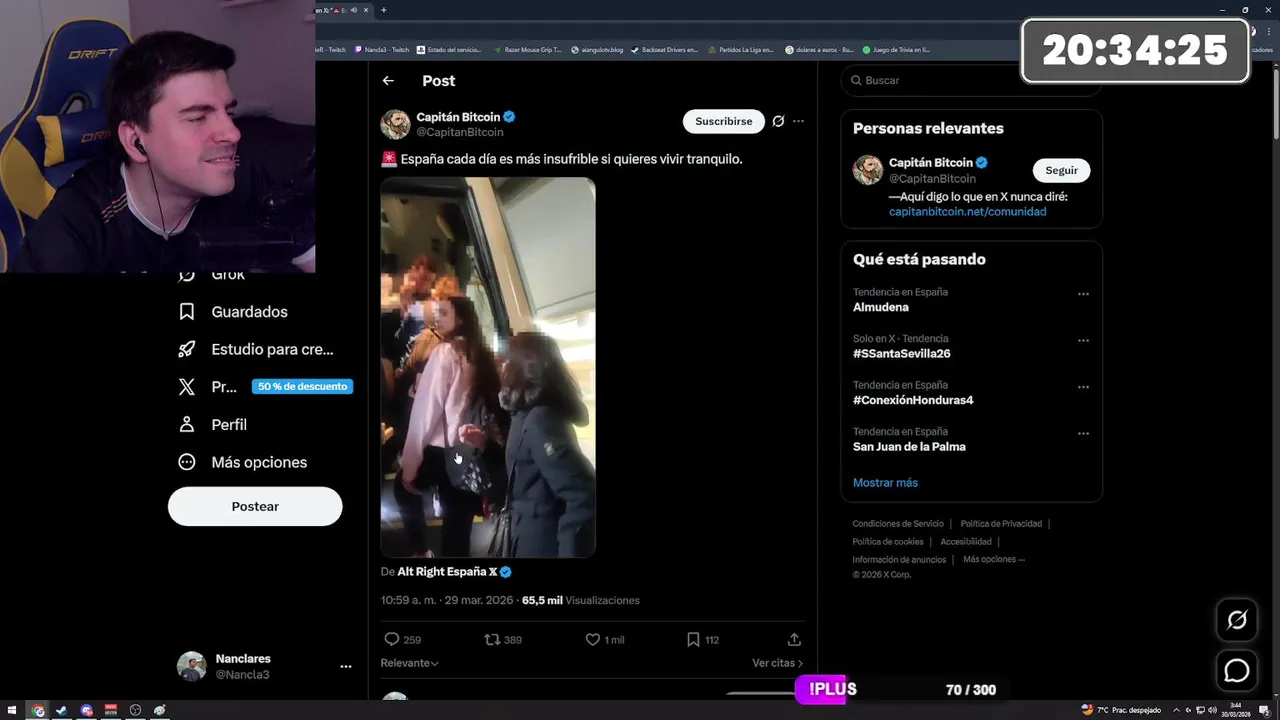The width and height of the screenshot is (1280, 720).
Task: Open OBS Studio from the taskbar
Action: pos(135,710)
